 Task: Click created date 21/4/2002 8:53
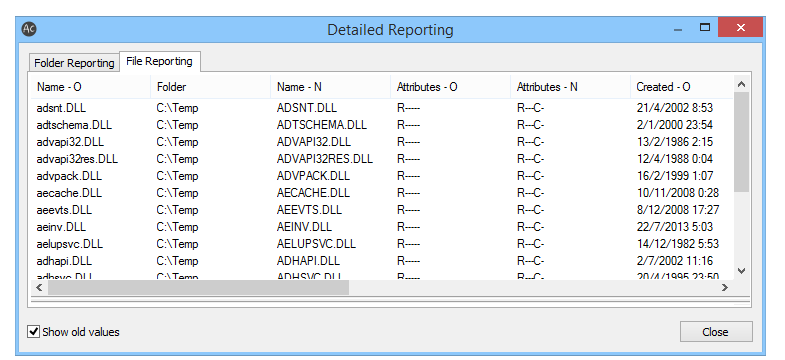click(x=674, y=108)
